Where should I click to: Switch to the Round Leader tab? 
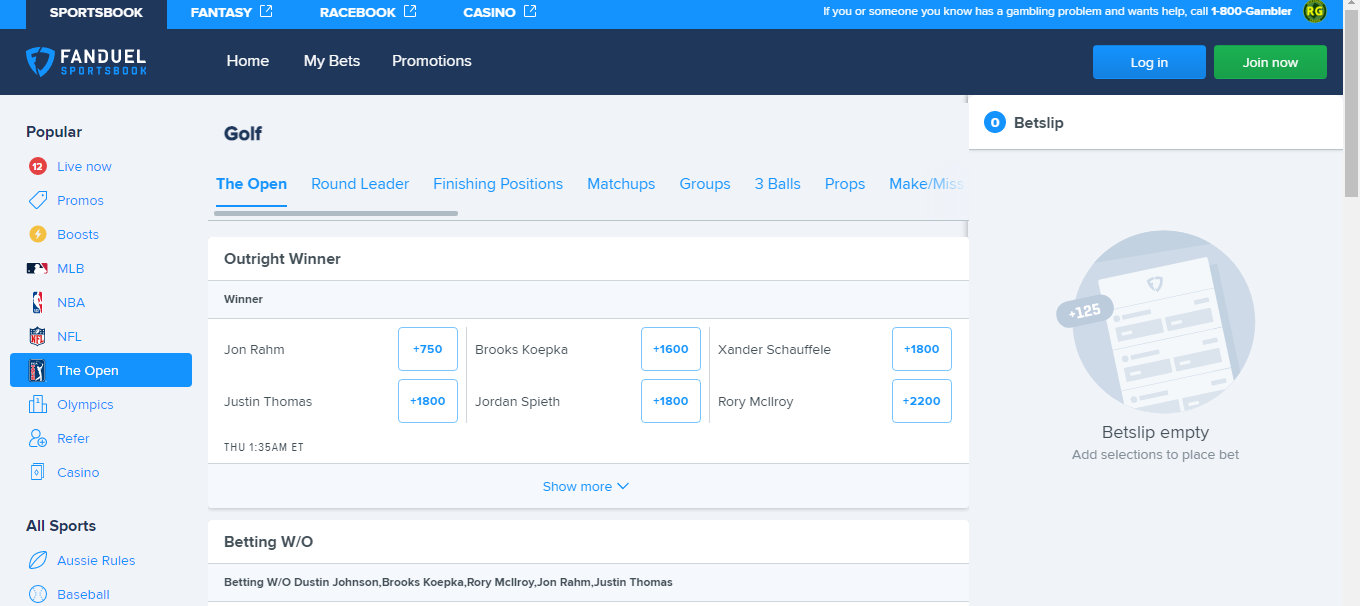[360, 184]
